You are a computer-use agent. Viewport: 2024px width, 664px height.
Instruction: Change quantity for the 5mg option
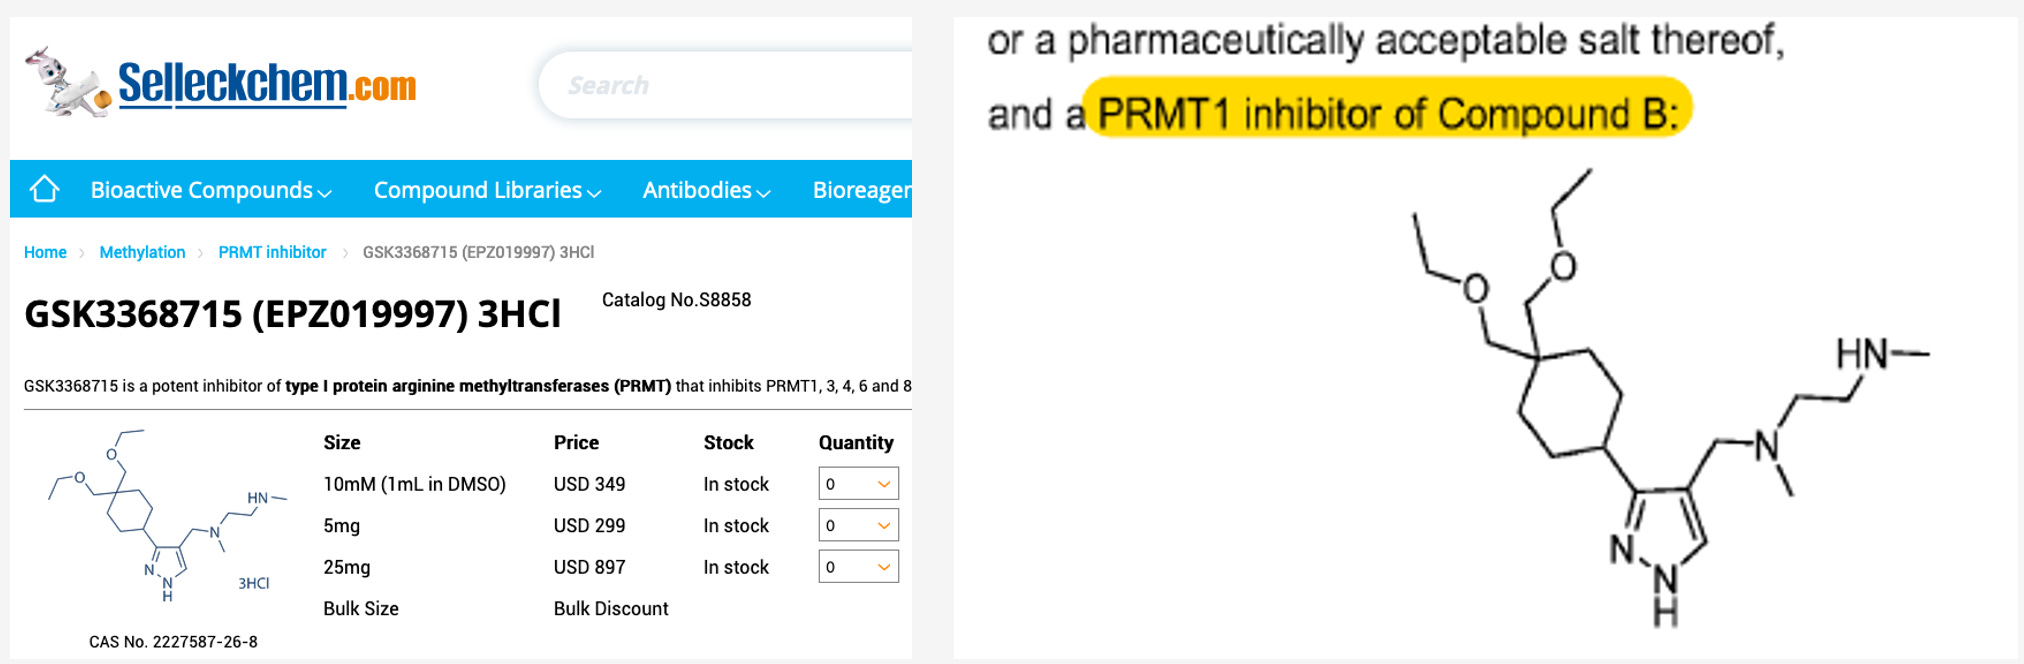click(857, 525)
